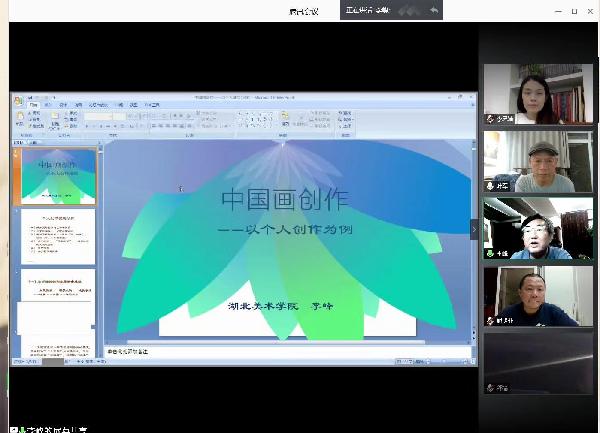Toggle mic icon on second participant's label

(490, 185)
